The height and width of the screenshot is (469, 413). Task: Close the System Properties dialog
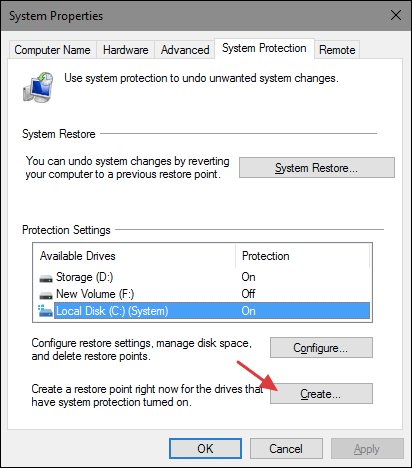396,15
